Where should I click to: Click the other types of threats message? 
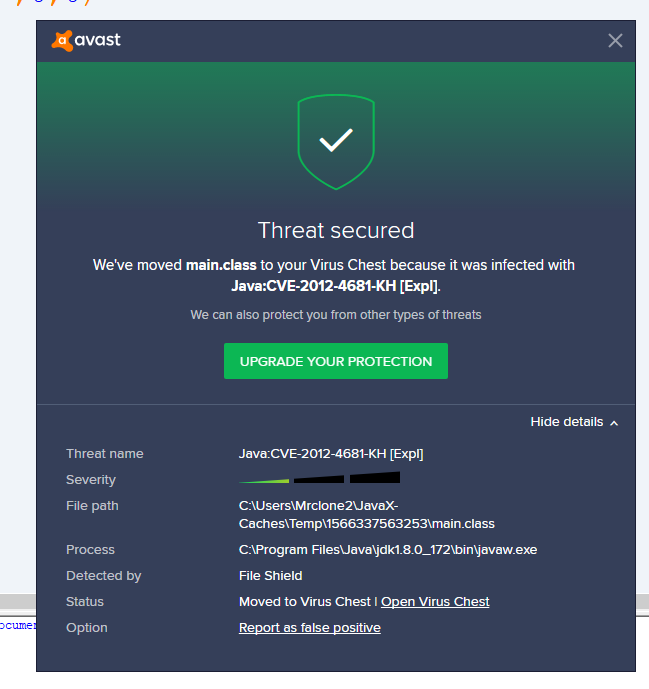[336, 315]
